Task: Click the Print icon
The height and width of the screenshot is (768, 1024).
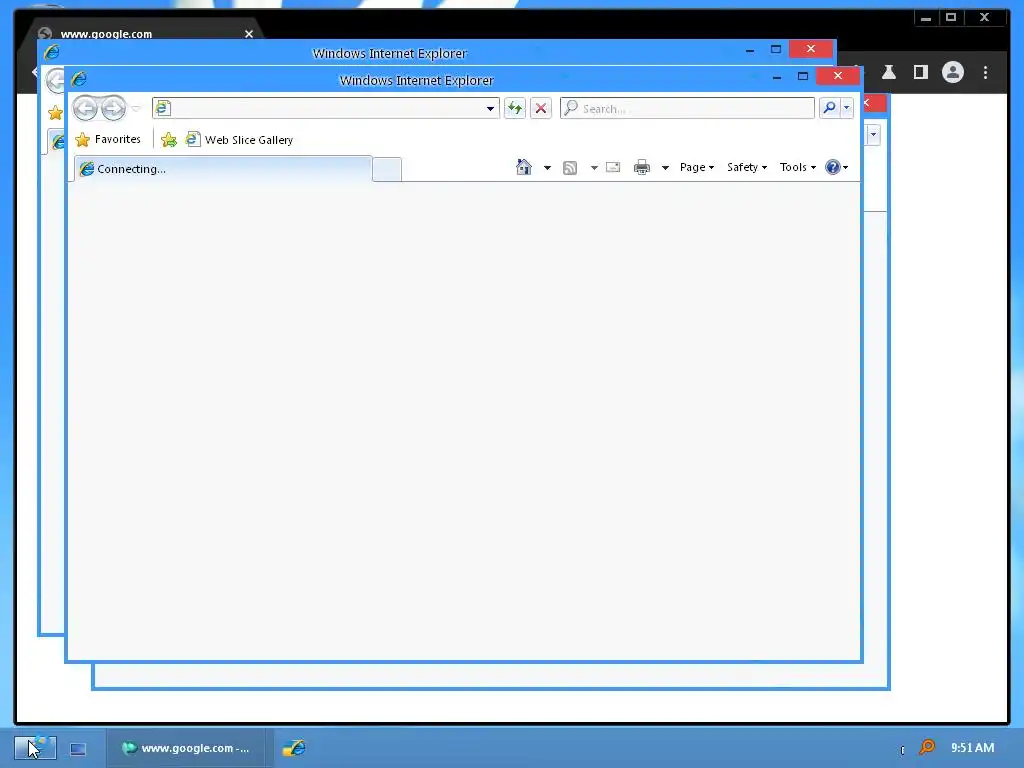Action: point(642,167)
